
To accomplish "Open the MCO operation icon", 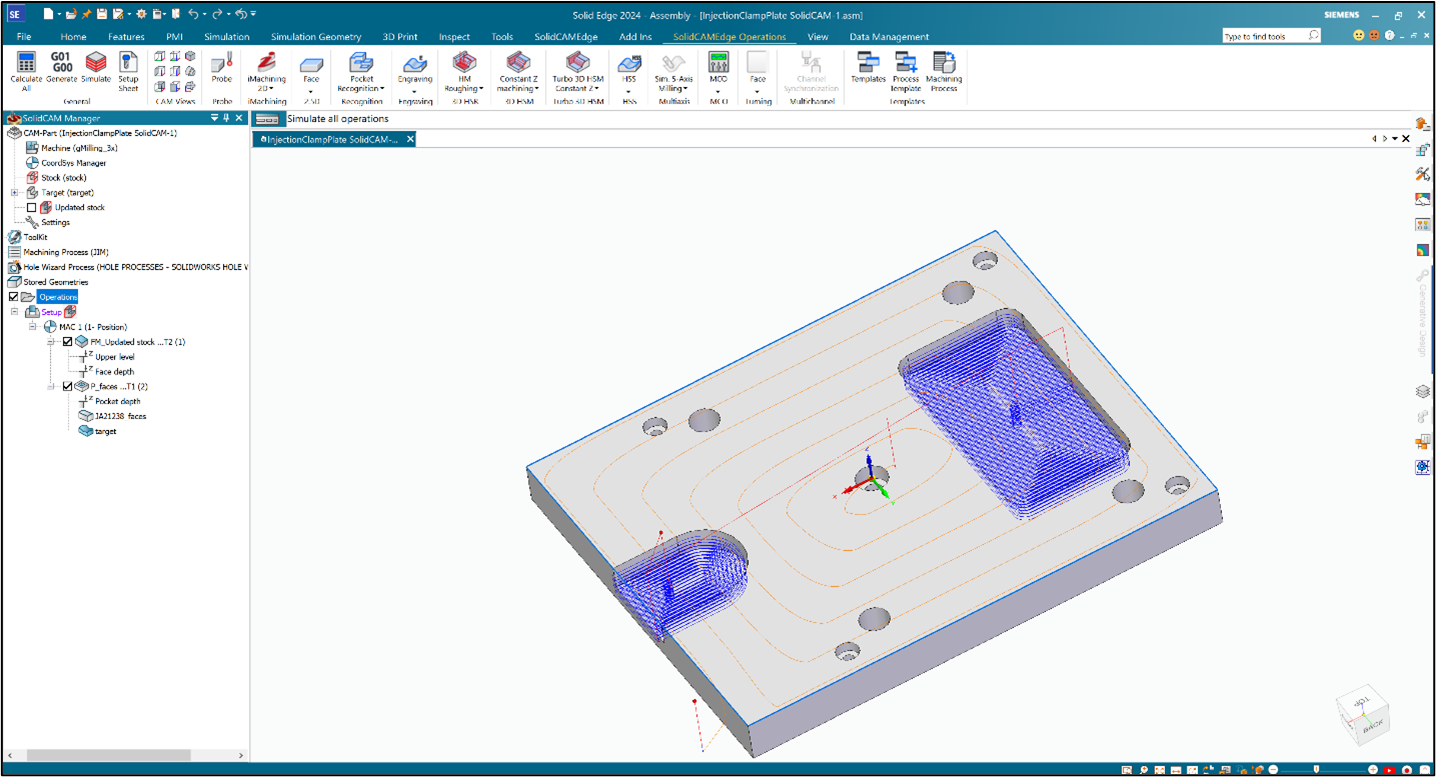I will [x=718, y=68].
